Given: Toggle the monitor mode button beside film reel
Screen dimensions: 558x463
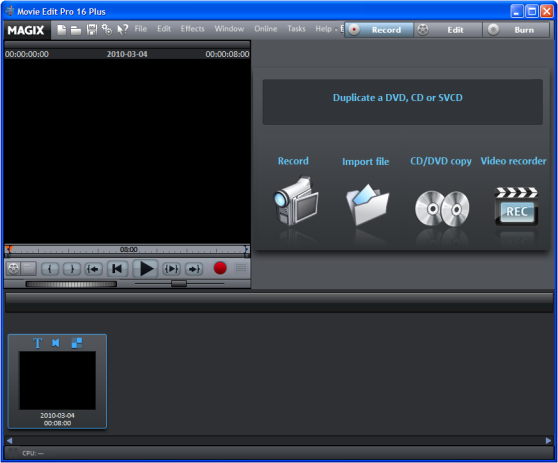Looking at the screenshot, I should (29, 269).
